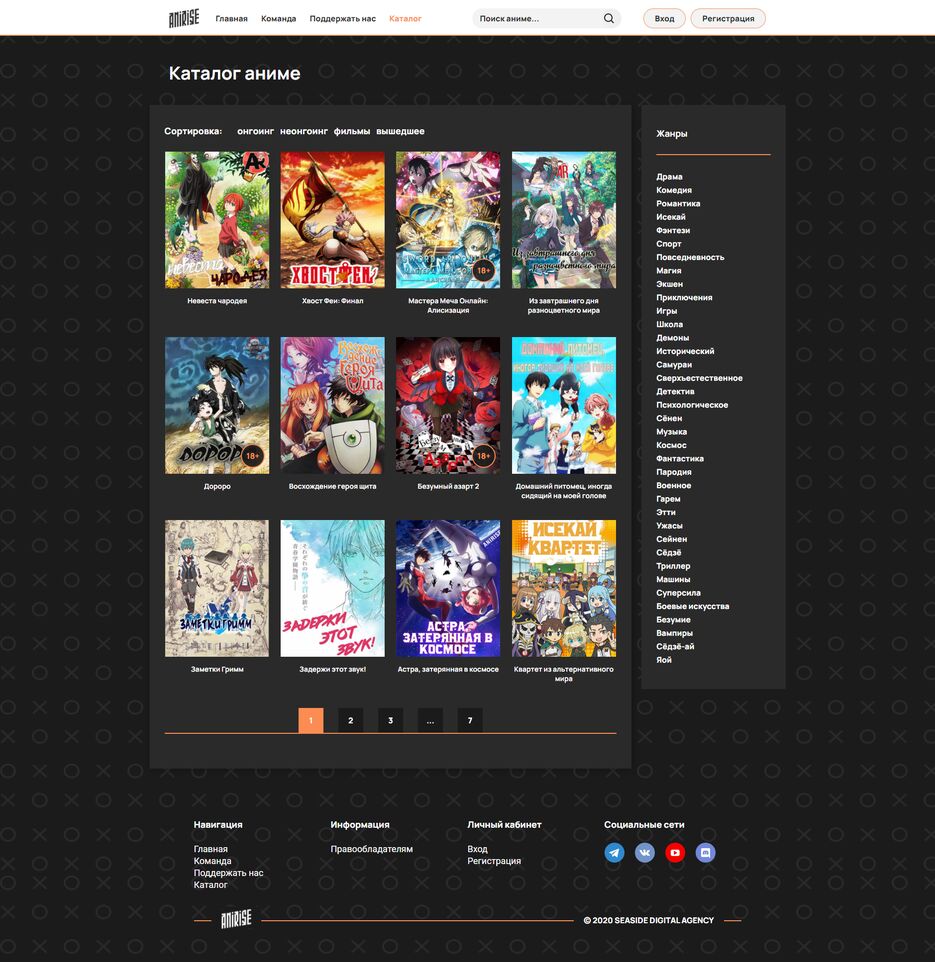Click the search magnifier icon
This screenshot has height=962, width=935.
click(607, 18)
